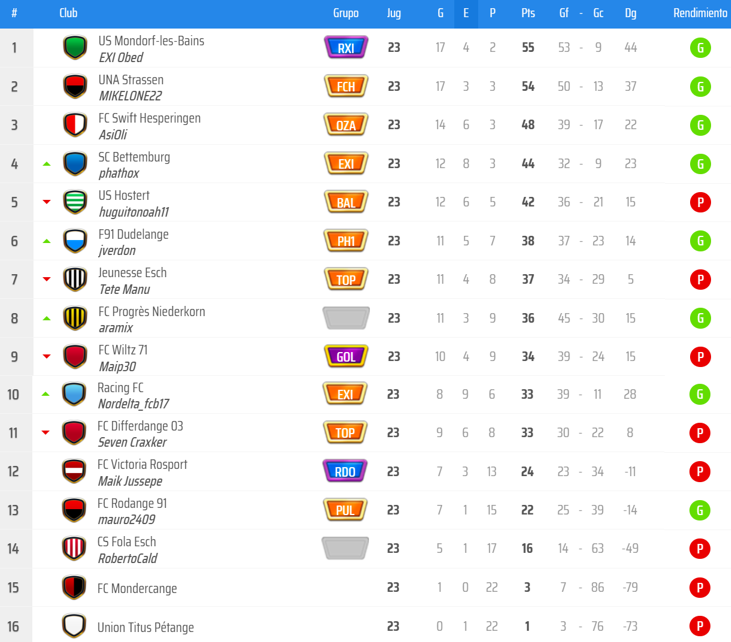
Task: Click the green G form indicator for UNA Strassen
Action: point(700,87)
